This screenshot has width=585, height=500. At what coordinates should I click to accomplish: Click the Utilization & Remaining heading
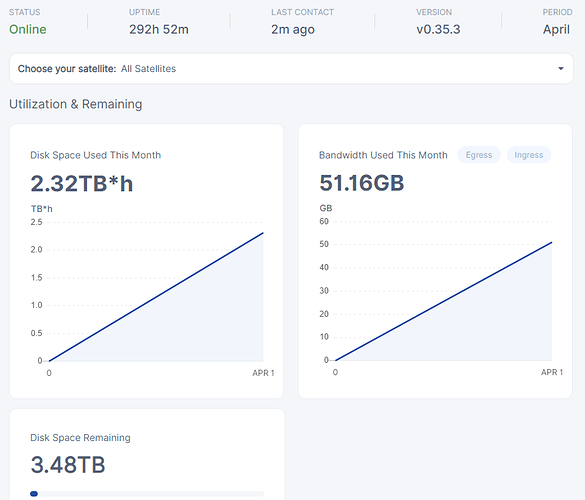tap(75, 104)
